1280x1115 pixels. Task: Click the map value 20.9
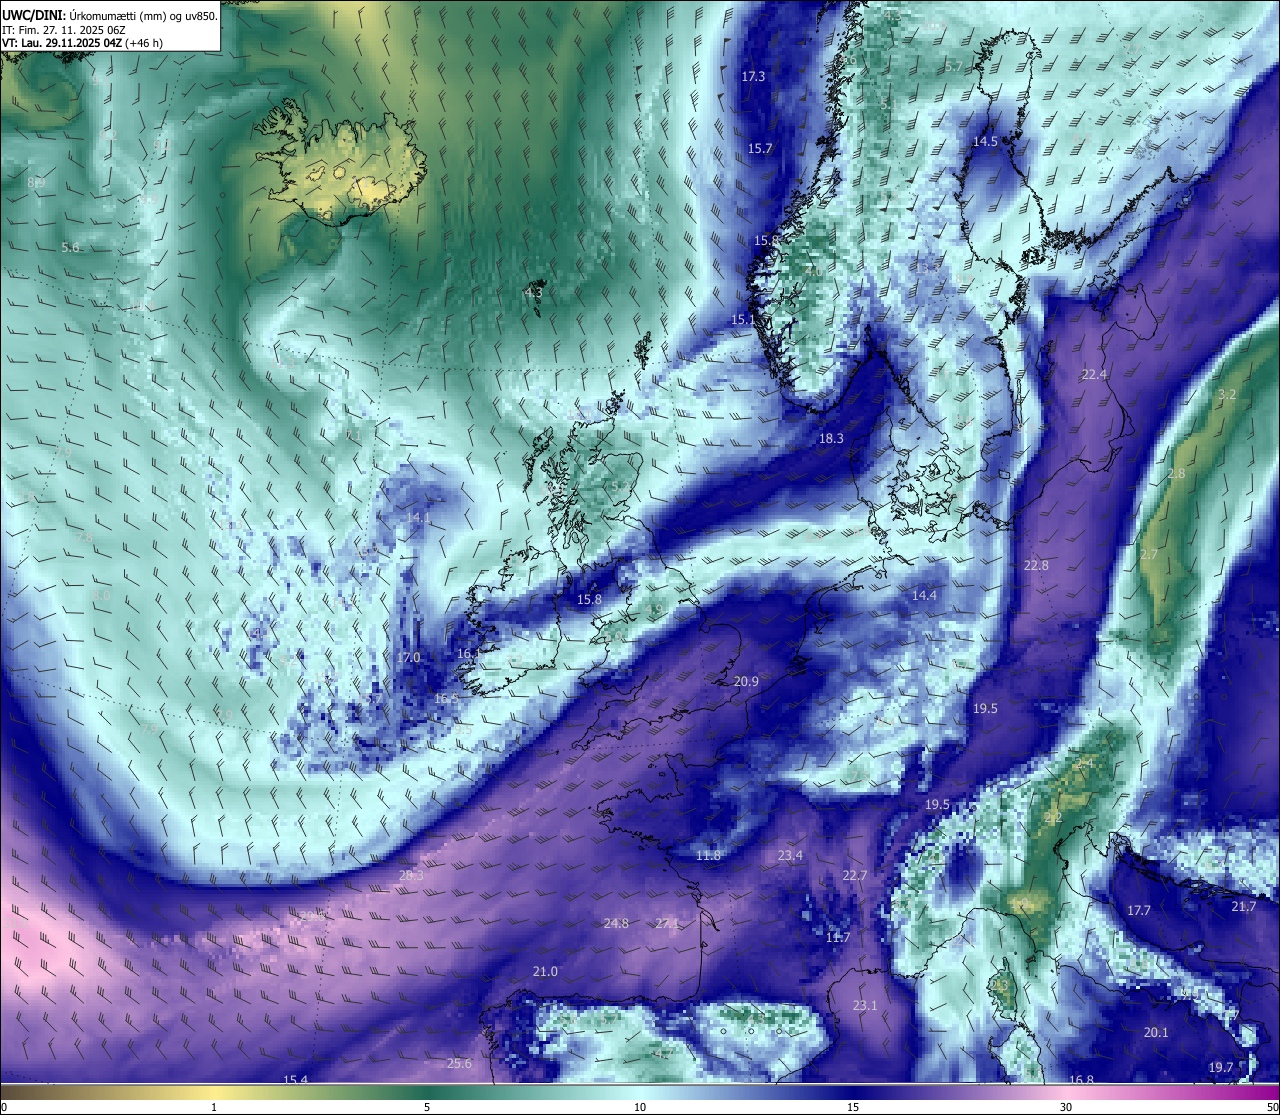pyautogui.click(x=746, y=682)
